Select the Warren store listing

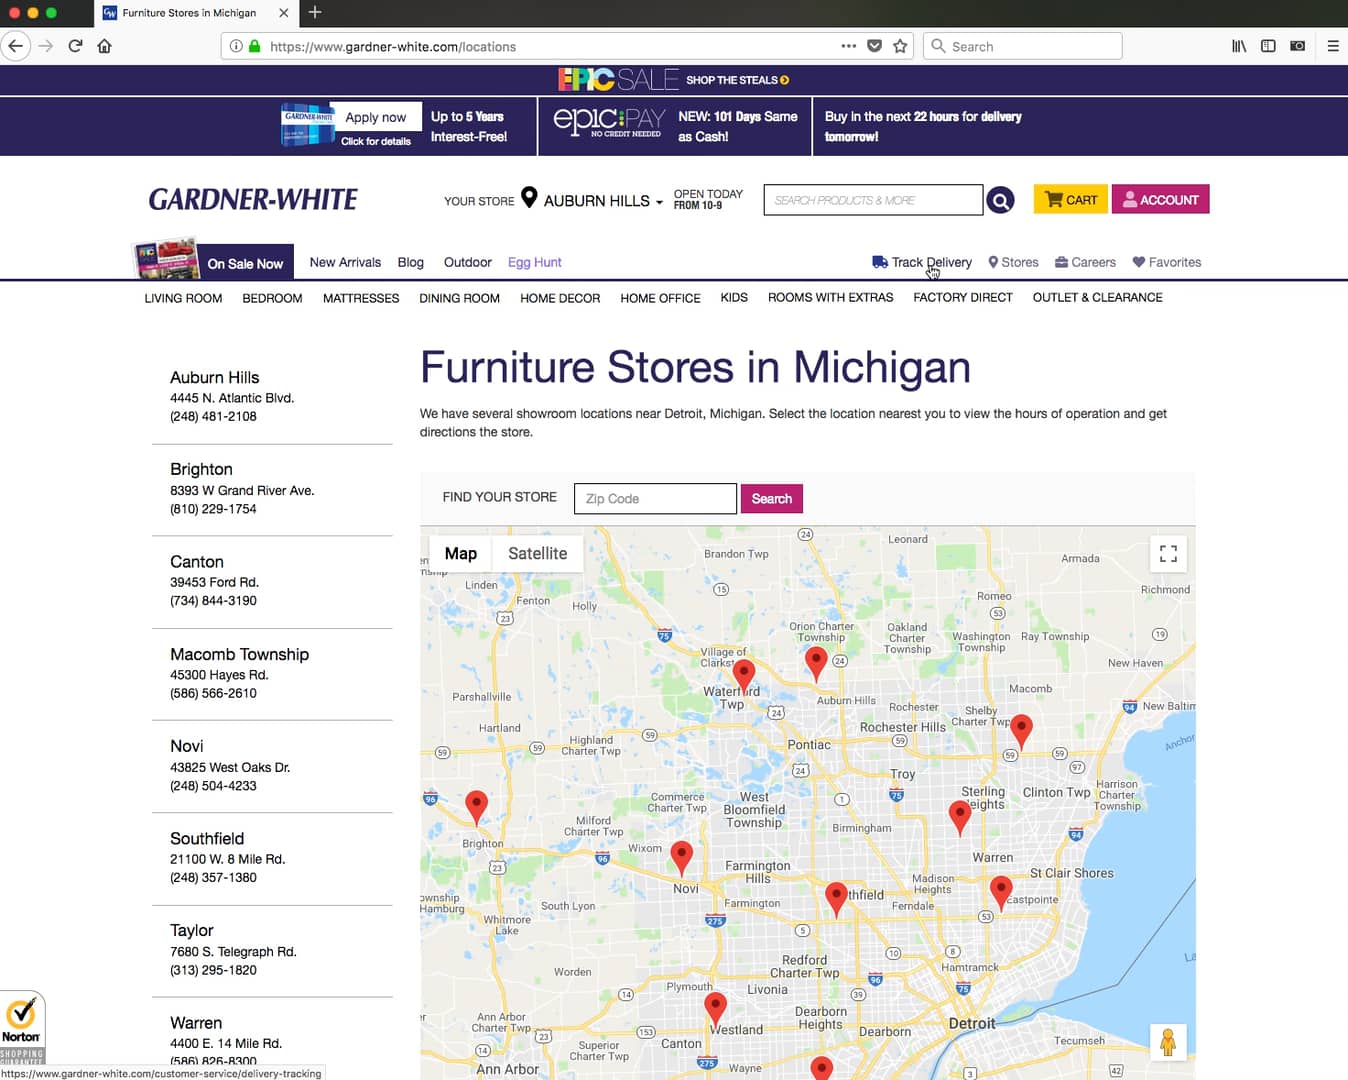(272, 1040)
